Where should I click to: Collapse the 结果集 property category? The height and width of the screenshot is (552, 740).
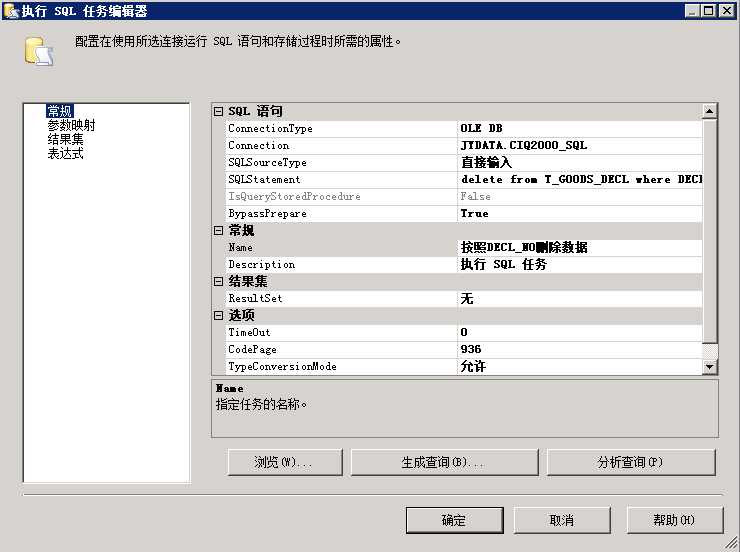pos(218,281)
